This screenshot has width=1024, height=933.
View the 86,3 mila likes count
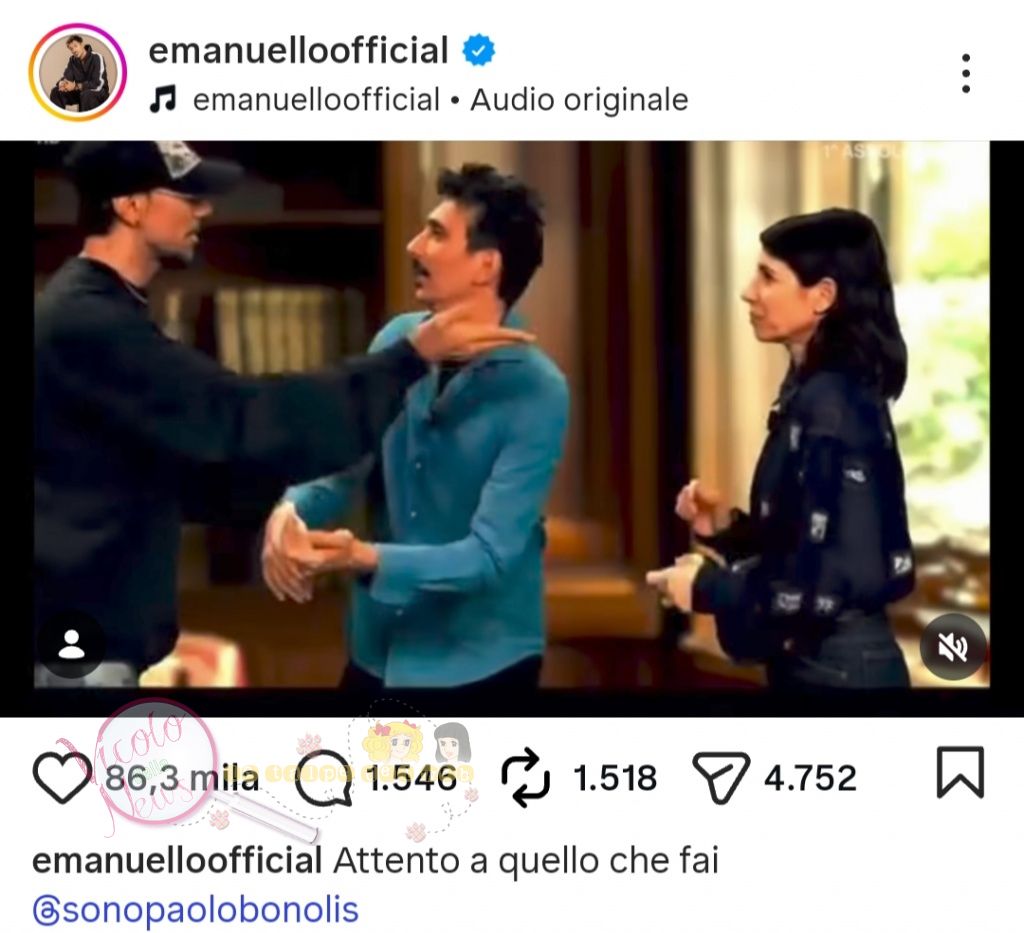pos(182,778)
